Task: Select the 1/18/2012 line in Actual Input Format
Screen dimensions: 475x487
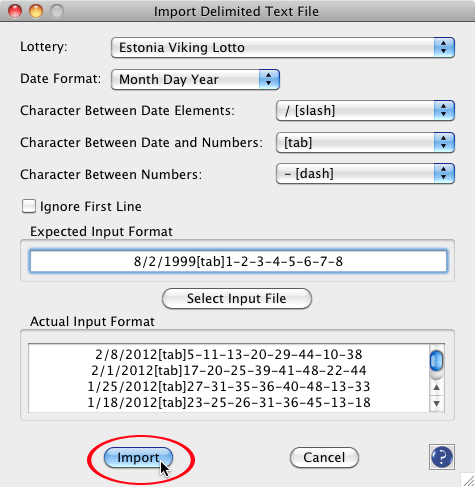Action: [229, 402]
